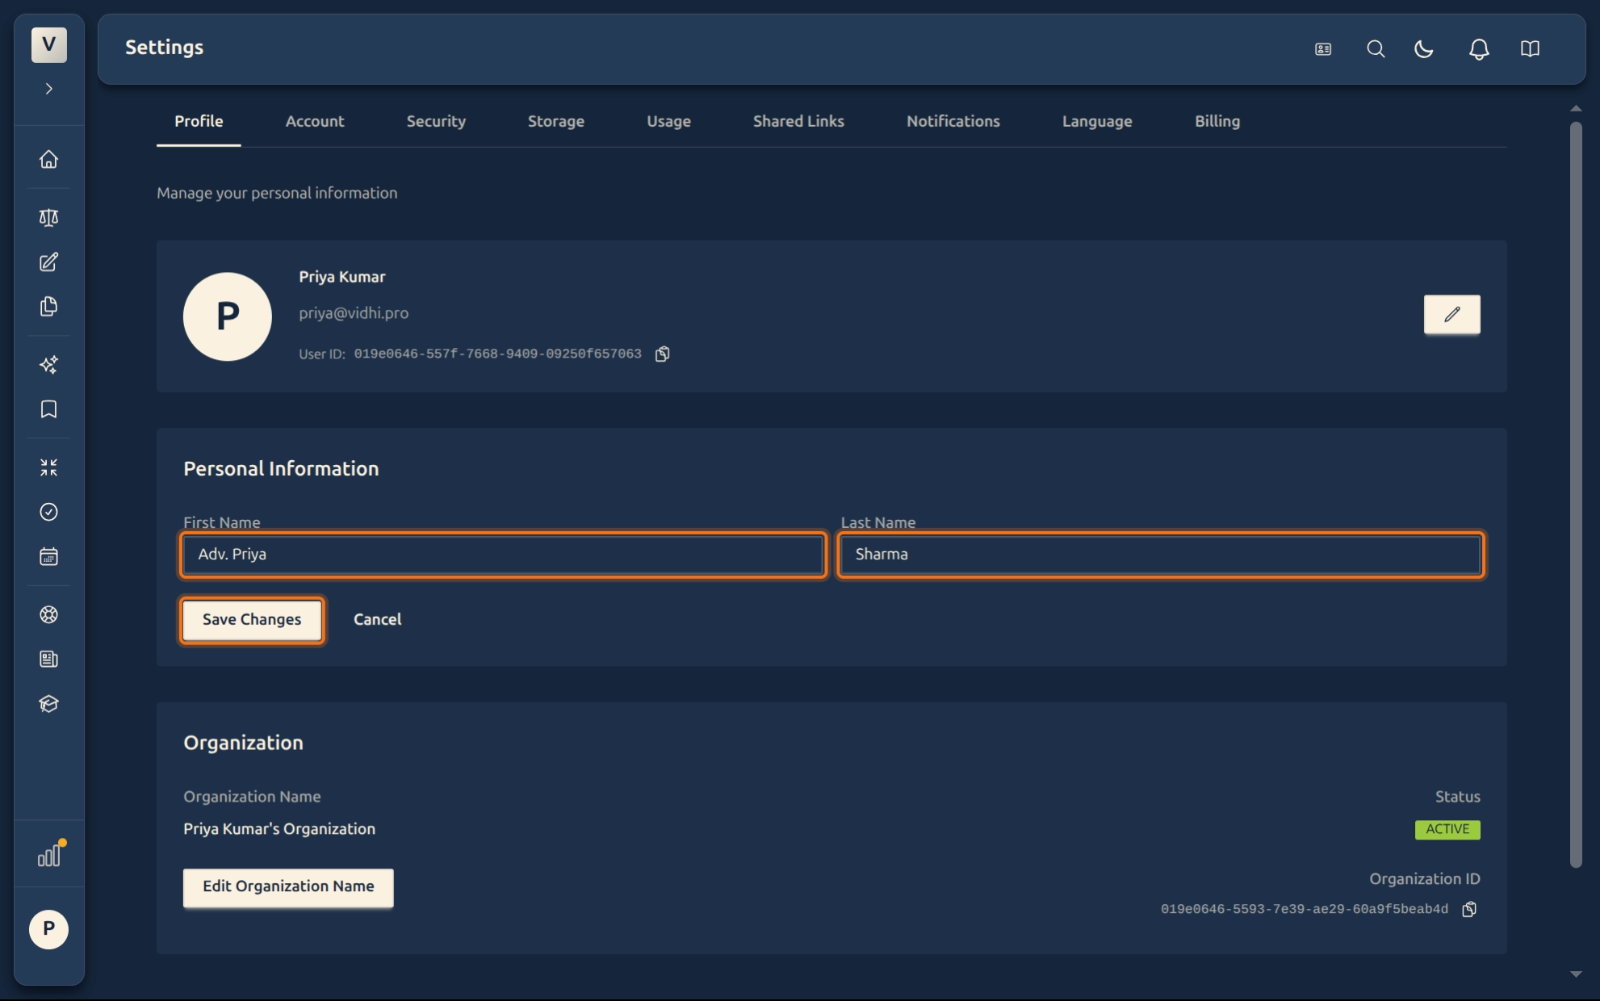The image size is (1600, 1001).
Task: Click the Organization ID value 019e0646-5593
Action: click(x=1304, y=909)
